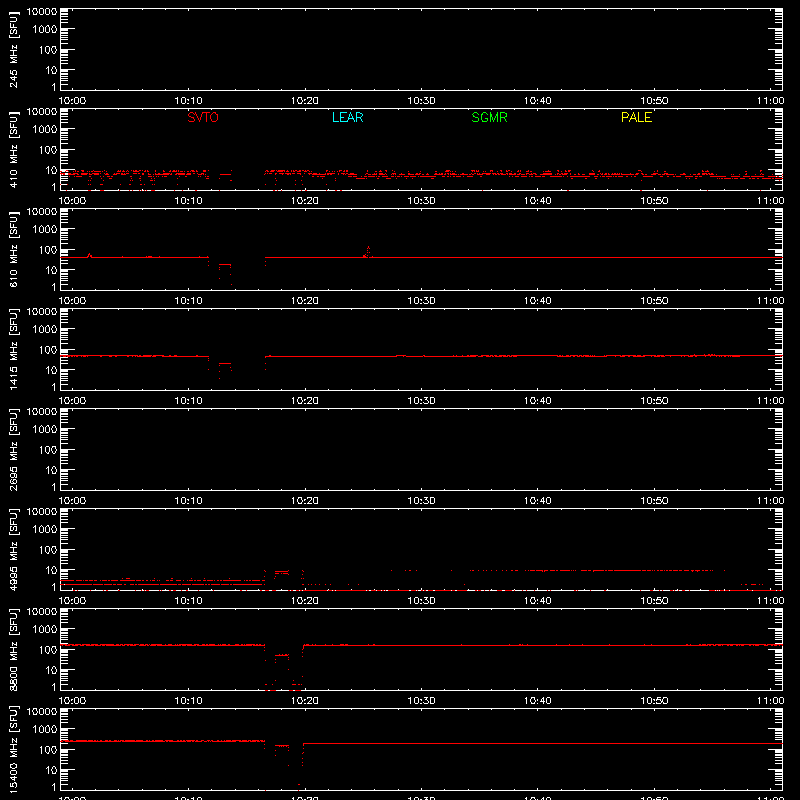The image size is (800, 800).
Task: Click the 10:20 tick label under 2695 MHz panel
Action: (x=305, y=501)
